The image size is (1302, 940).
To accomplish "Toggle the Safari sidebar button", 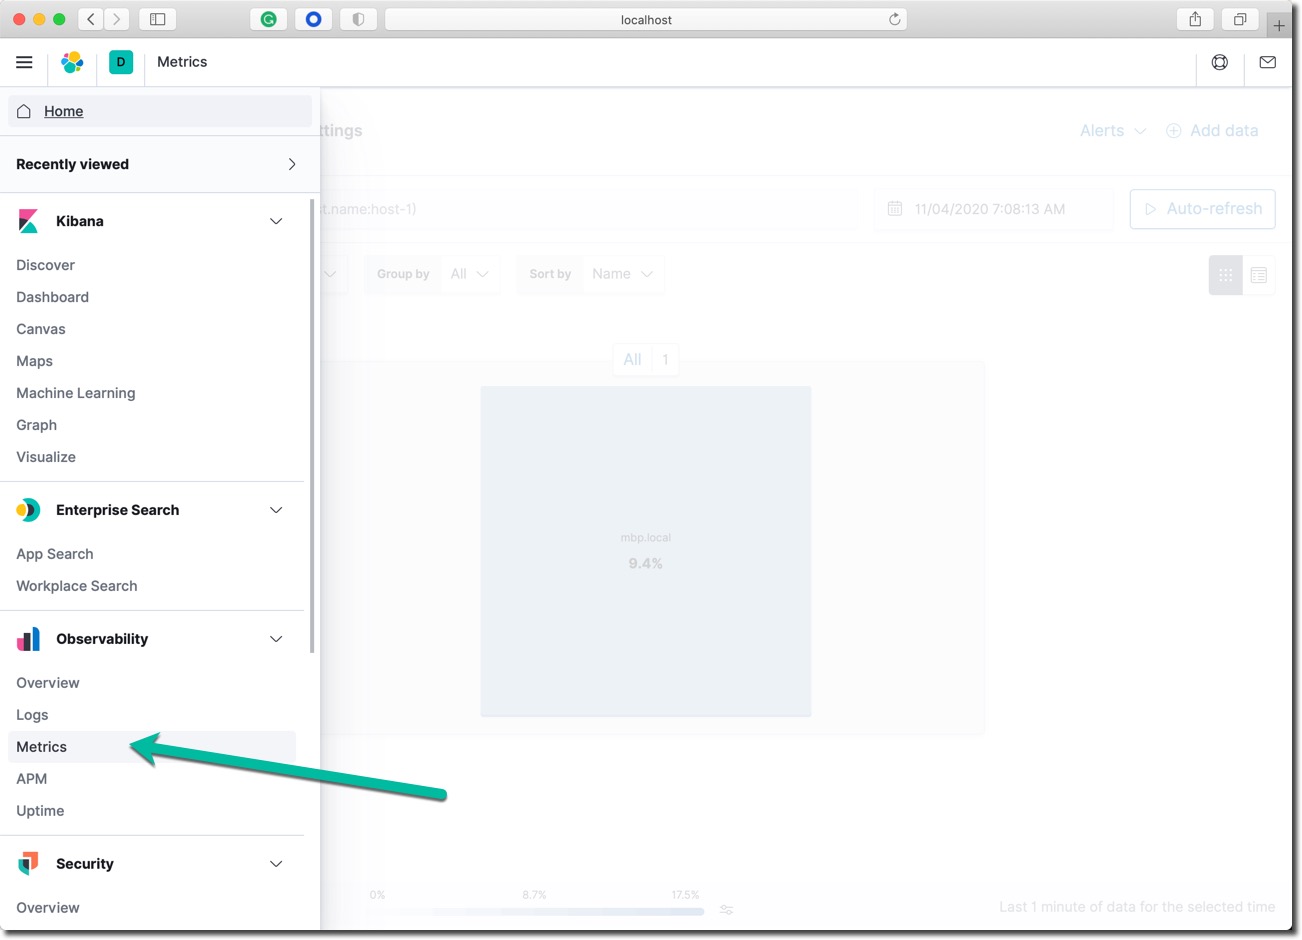I will (x=157, y=19).
